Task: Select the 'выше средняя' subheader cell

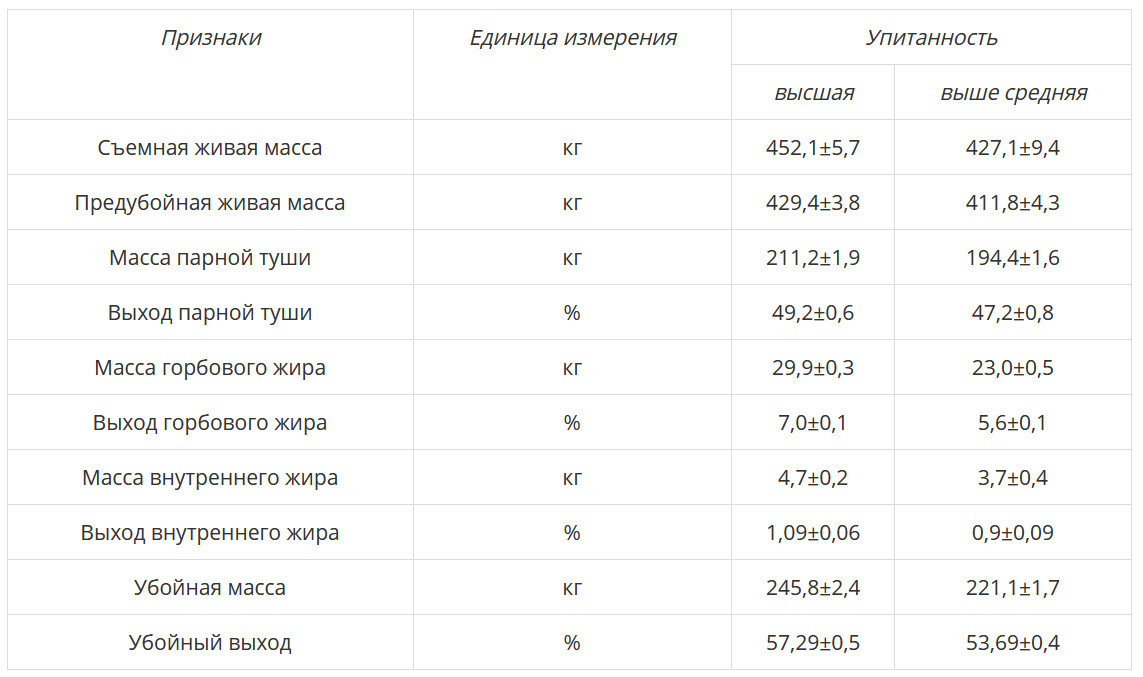Action: [1013, 93]
